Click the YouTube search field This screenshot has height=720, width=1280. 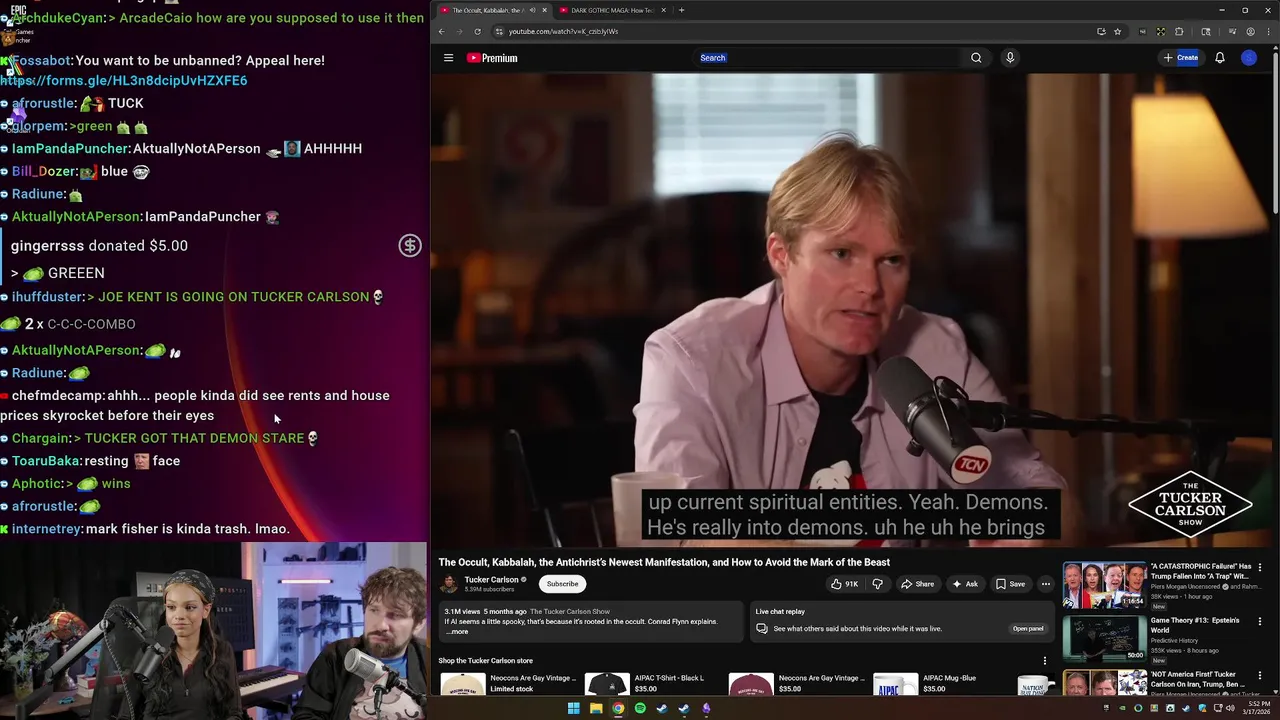point(828,58)
